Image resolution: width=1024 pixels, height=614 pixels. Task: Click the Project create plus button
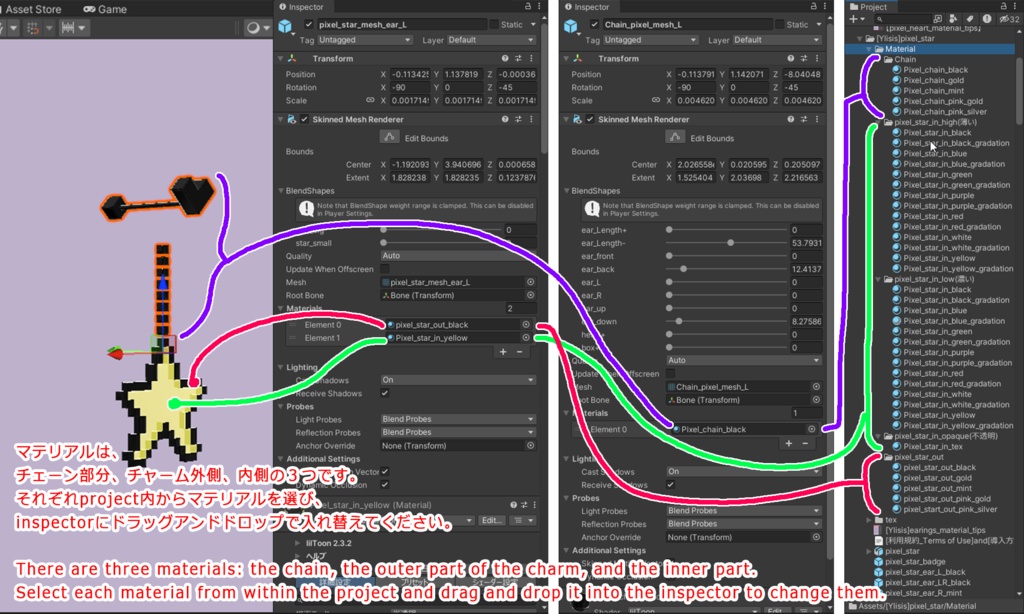853,19
